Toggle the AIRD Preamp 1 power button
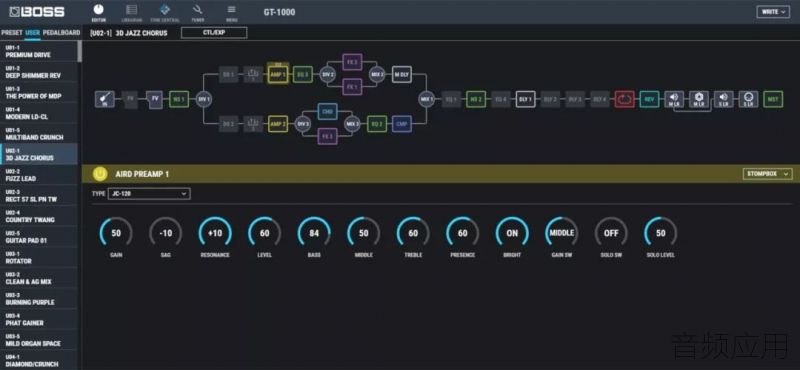The width and height of the screenshot is (800, 370). click(100, 174)
